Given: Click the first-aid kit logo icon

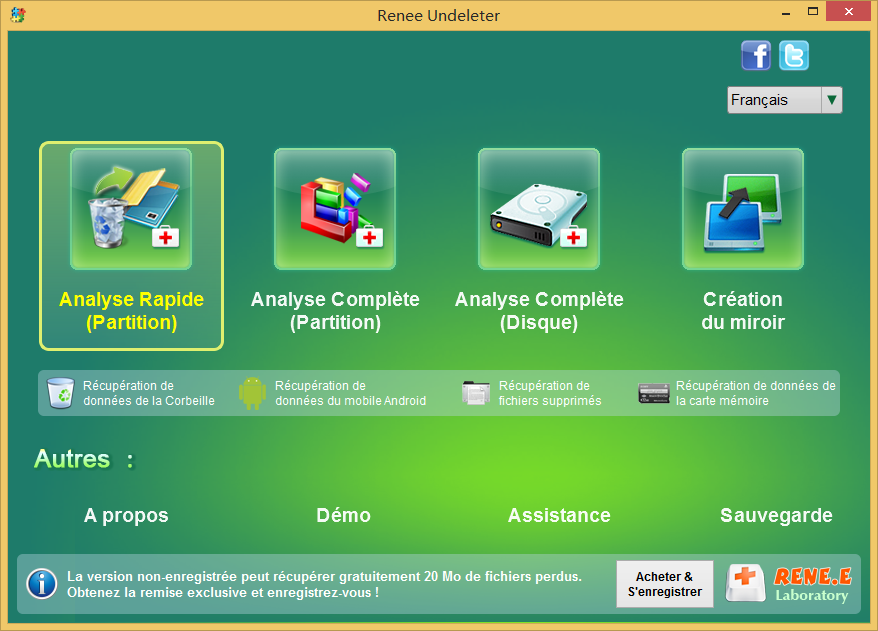Looking at the screenshot, I should 745,583.
